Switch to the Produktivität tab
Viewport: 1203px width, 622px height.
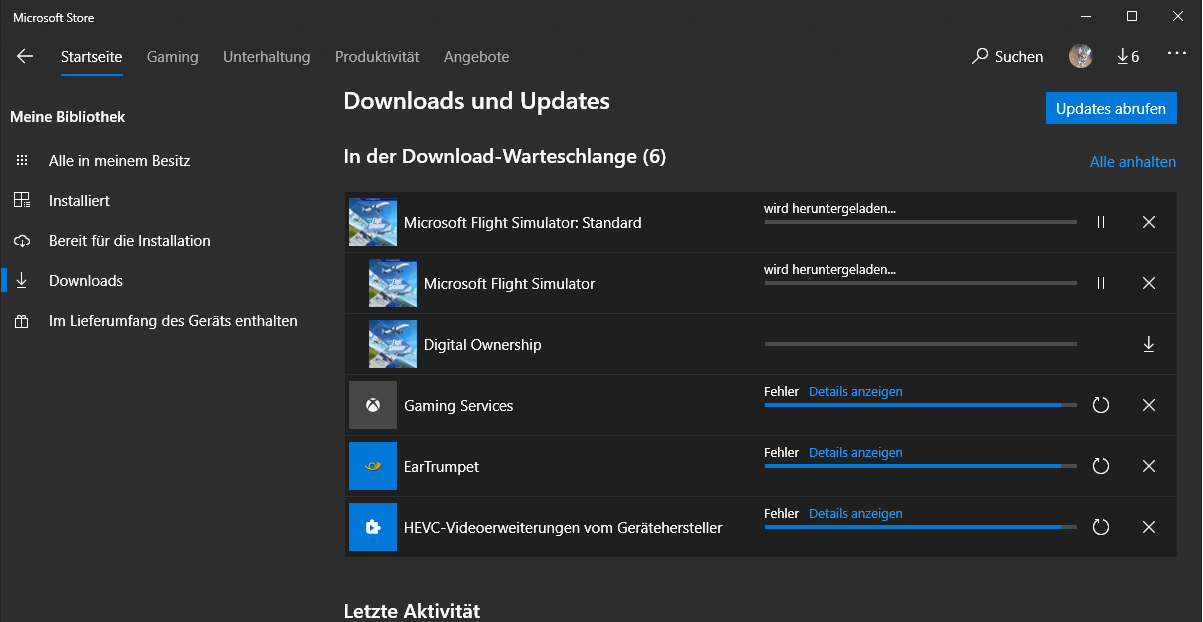click(x=377, y=57)
